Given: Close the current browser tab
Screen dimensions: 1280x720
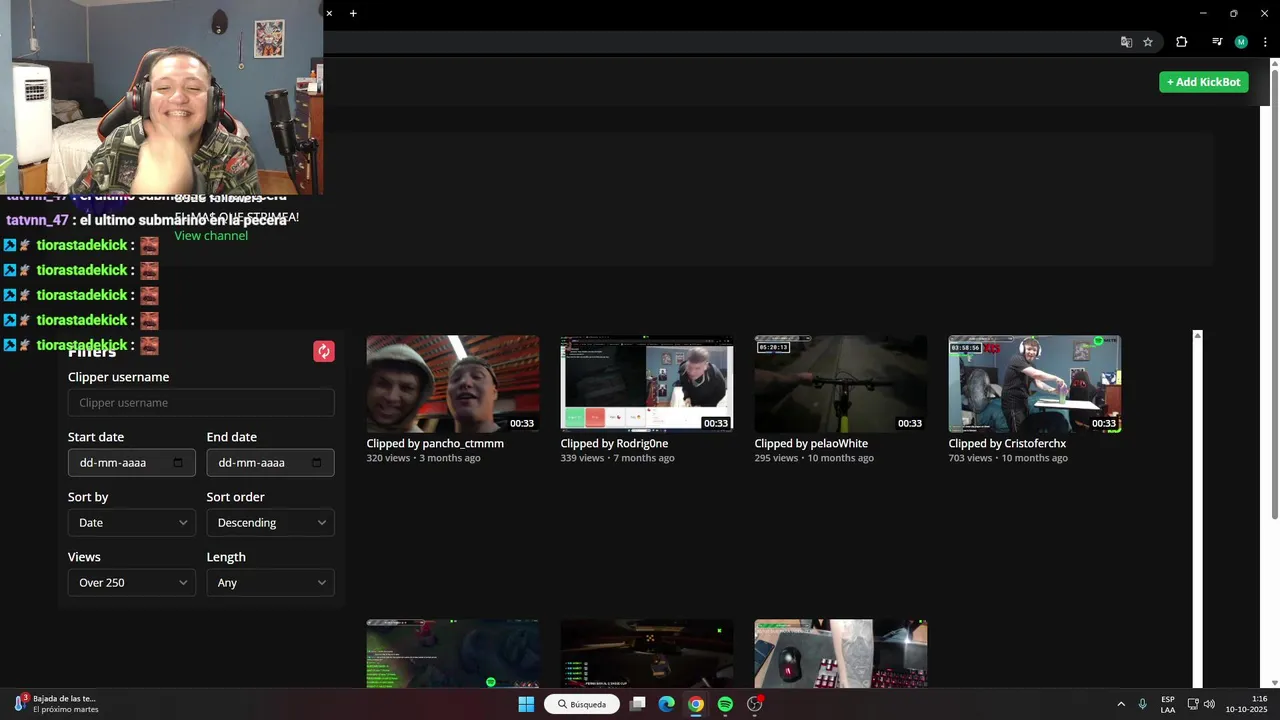Looking at the screenshot, I should pos(329,13).
